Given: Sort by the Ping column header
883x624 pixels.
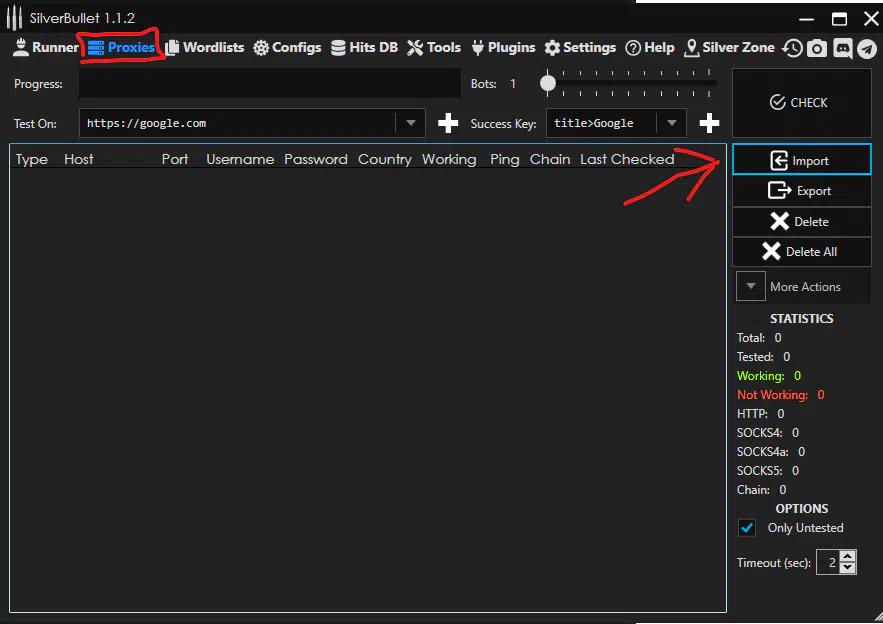Looking at the screenshot, I should 505,159.
